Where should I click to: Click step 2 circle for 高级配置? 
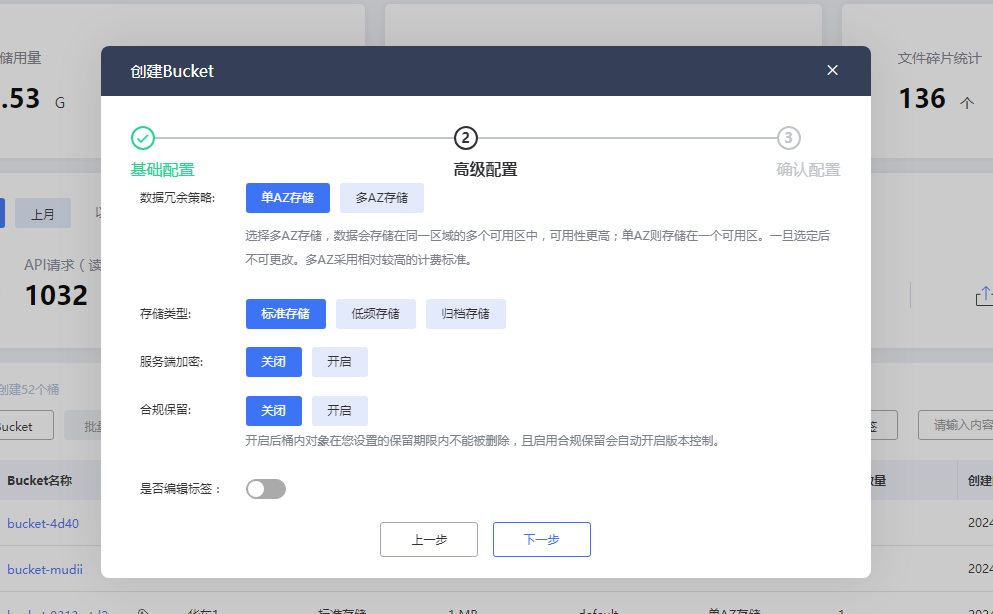(465, 138)
